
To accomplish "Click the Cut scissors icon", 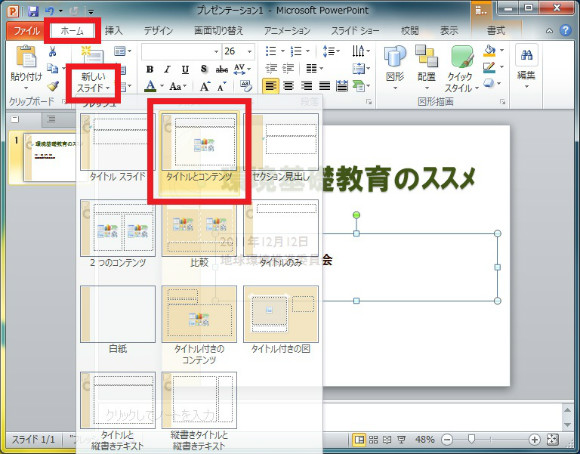I will (x=52, y=51).
